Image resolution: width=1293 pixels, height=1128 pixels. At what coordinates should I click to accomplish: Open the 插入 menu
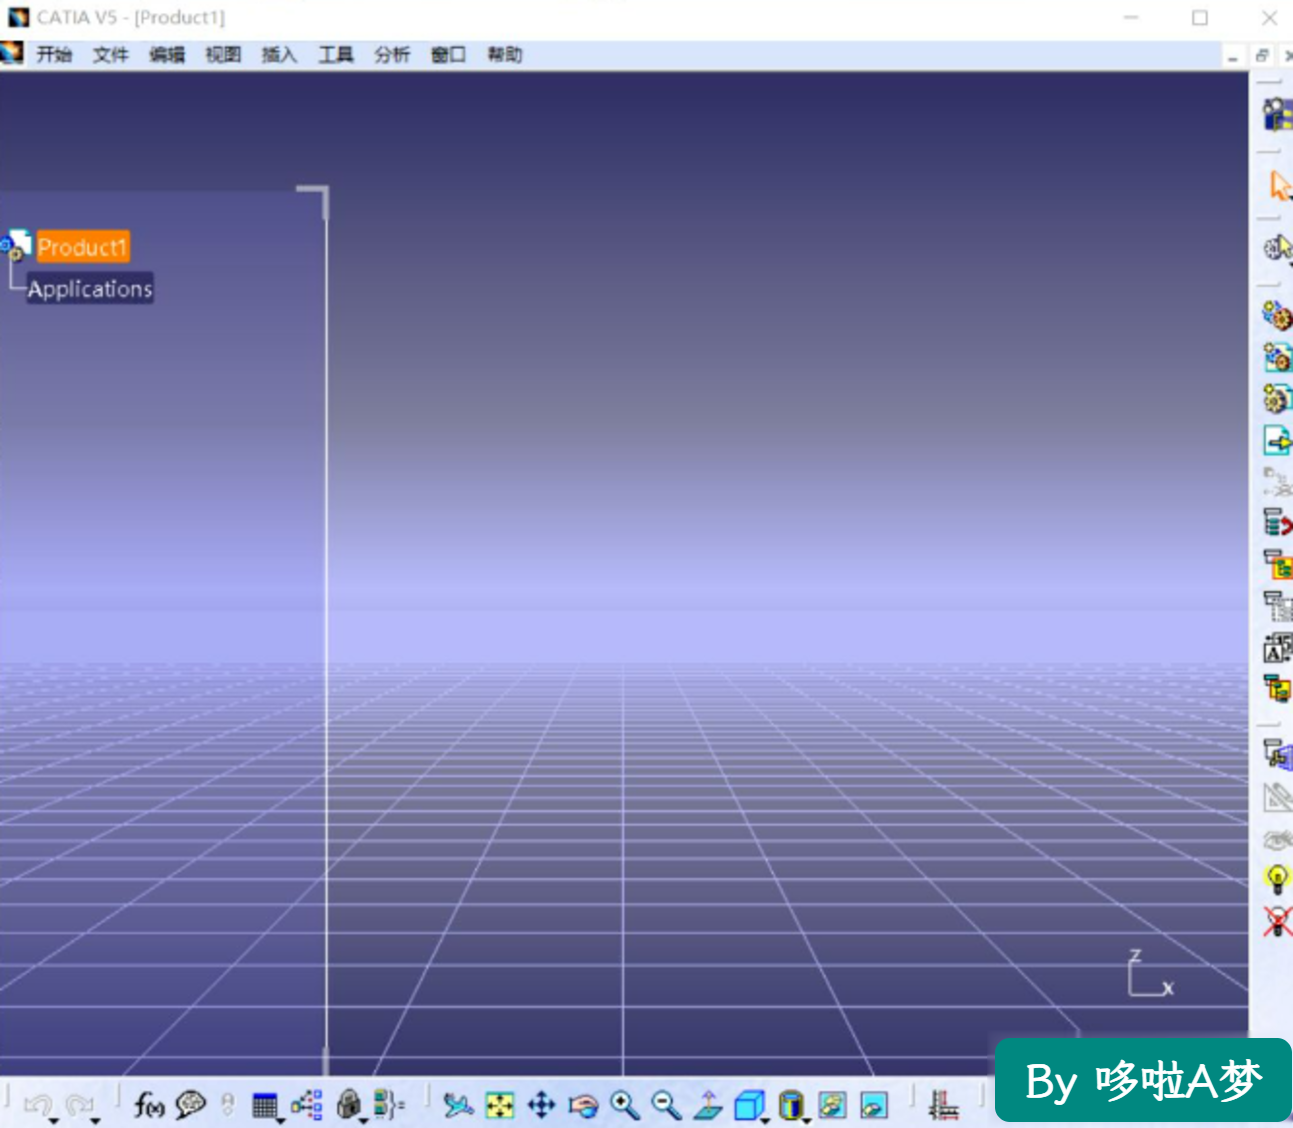(279, 54)
